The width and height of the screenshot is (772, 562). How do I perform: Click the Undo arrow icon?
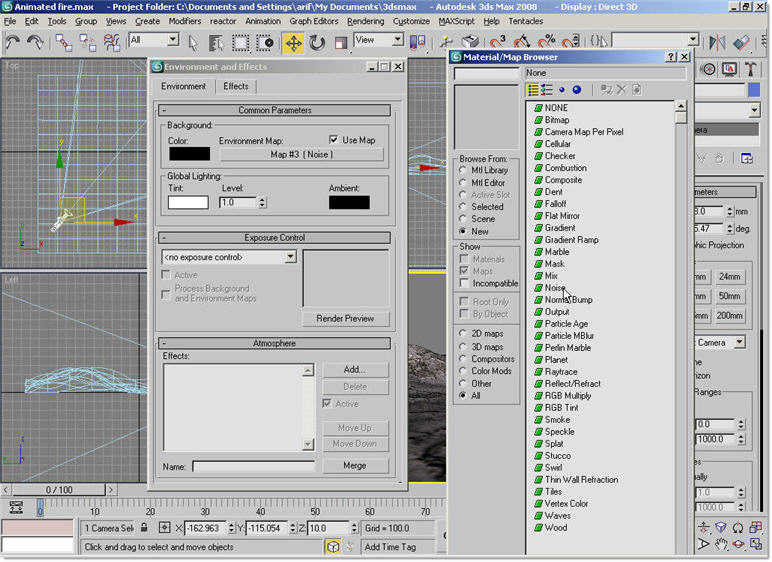coord(13,43)
